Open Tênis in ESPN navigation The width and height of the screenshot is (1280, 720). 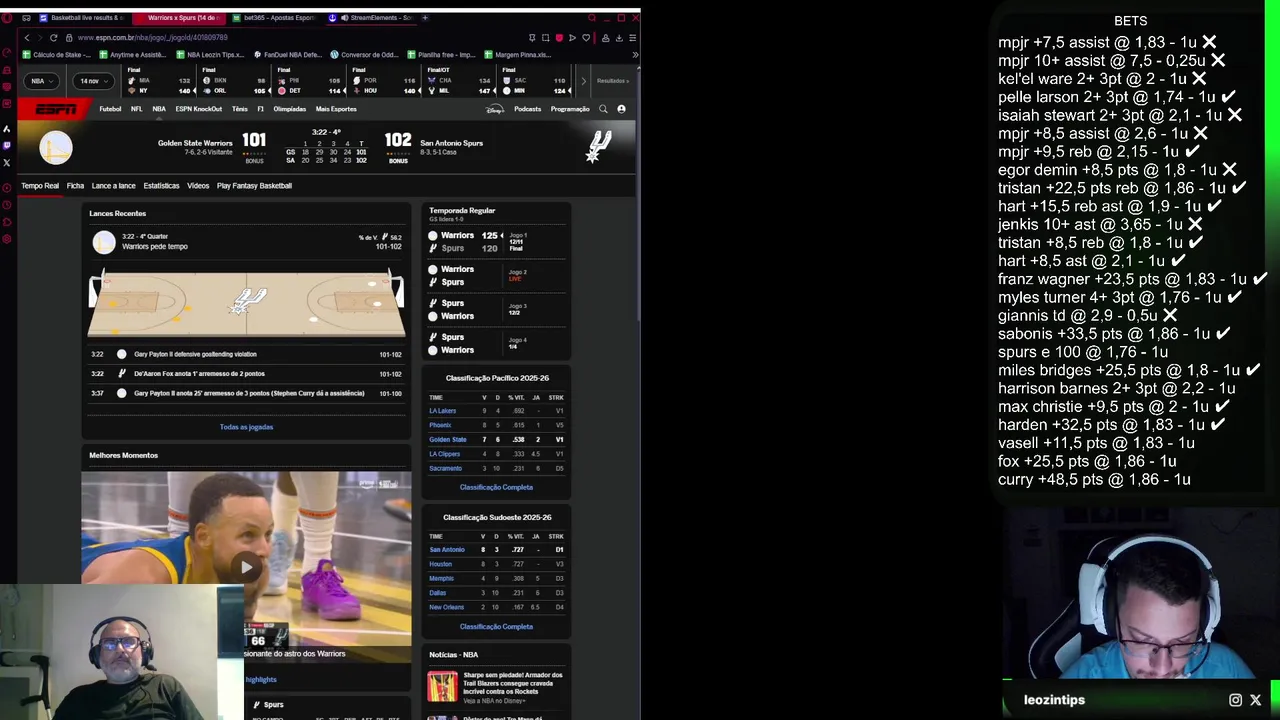point(240,109)
